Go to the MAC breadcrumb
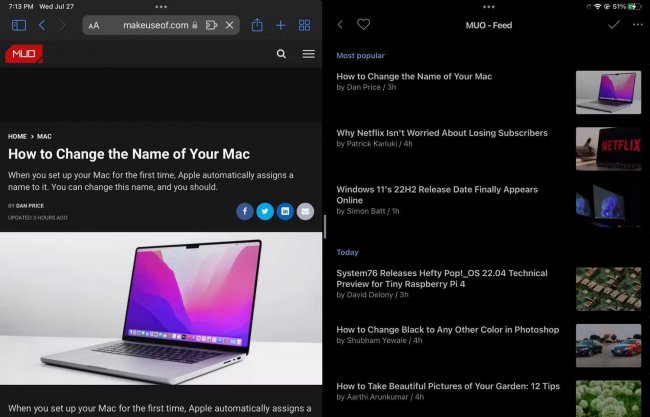 pos(44,136)
